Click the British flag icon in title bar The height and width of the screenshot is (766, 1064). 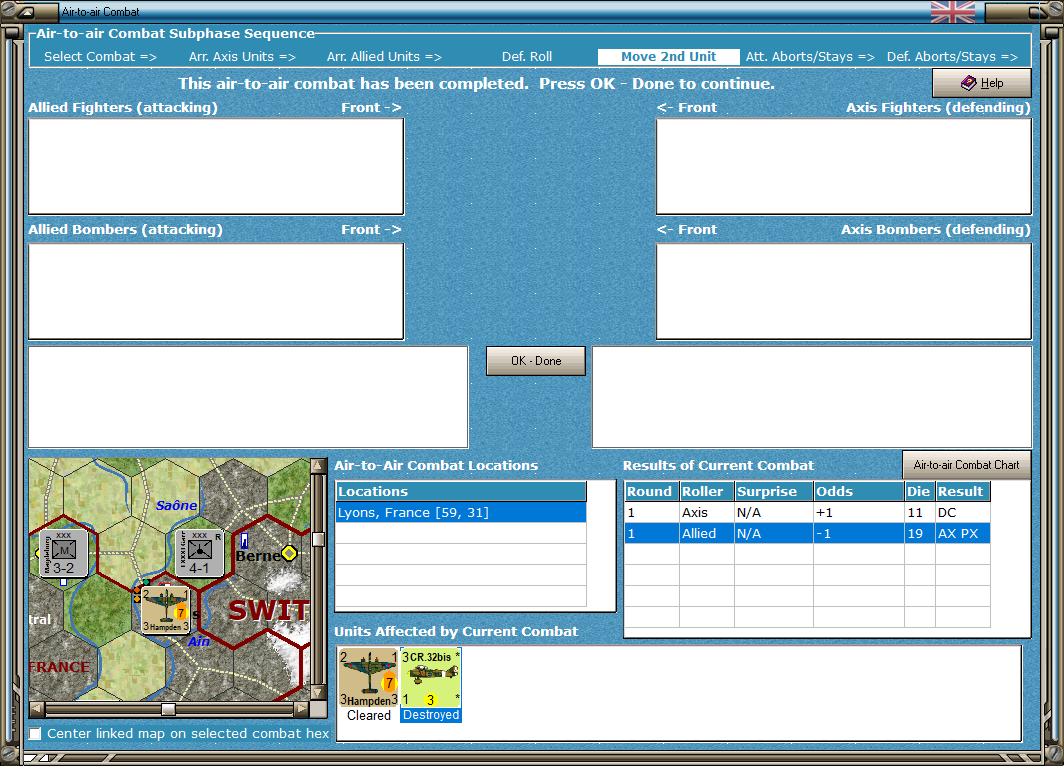[x=953, y=12]
